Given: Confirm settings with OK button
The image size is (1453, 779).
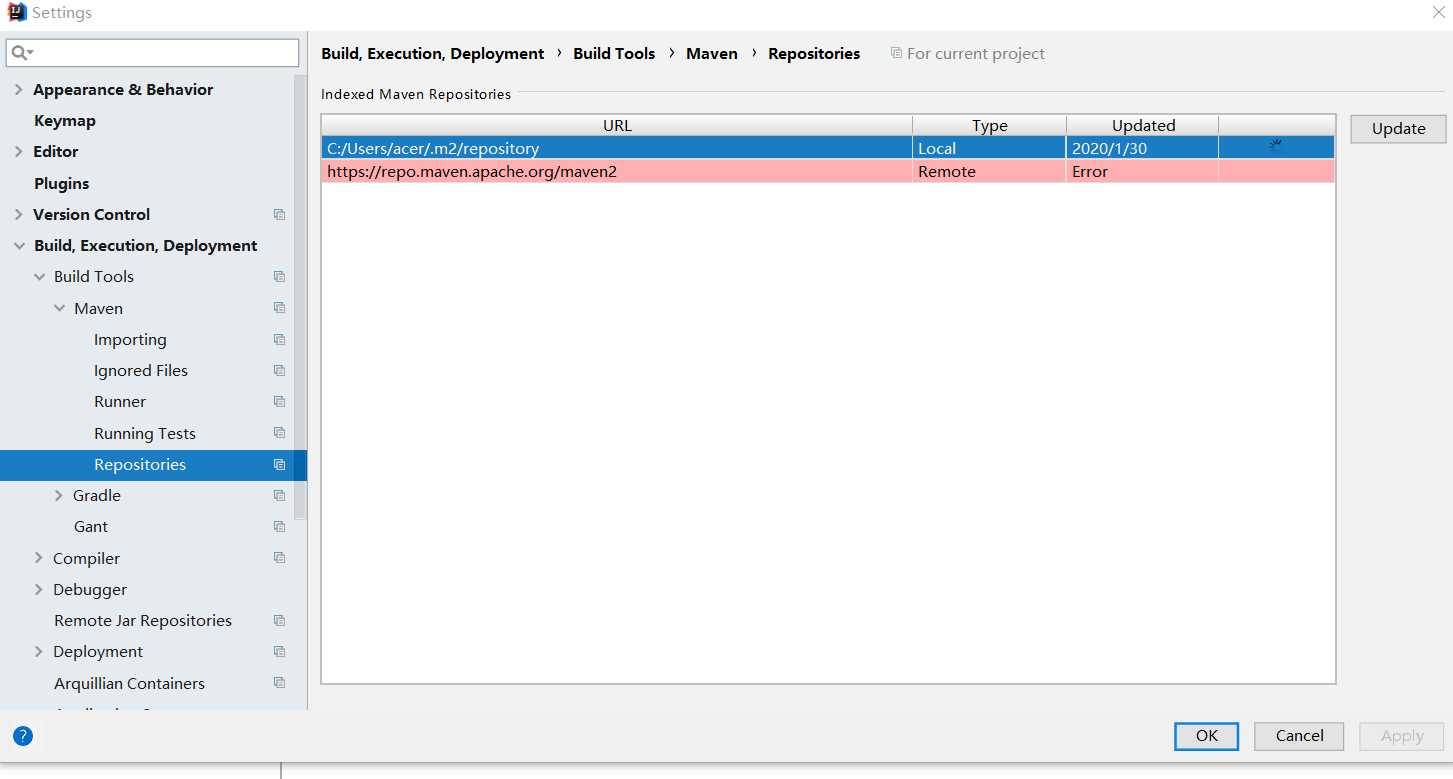Looking at the screenshot, I should coord(1207,736).
